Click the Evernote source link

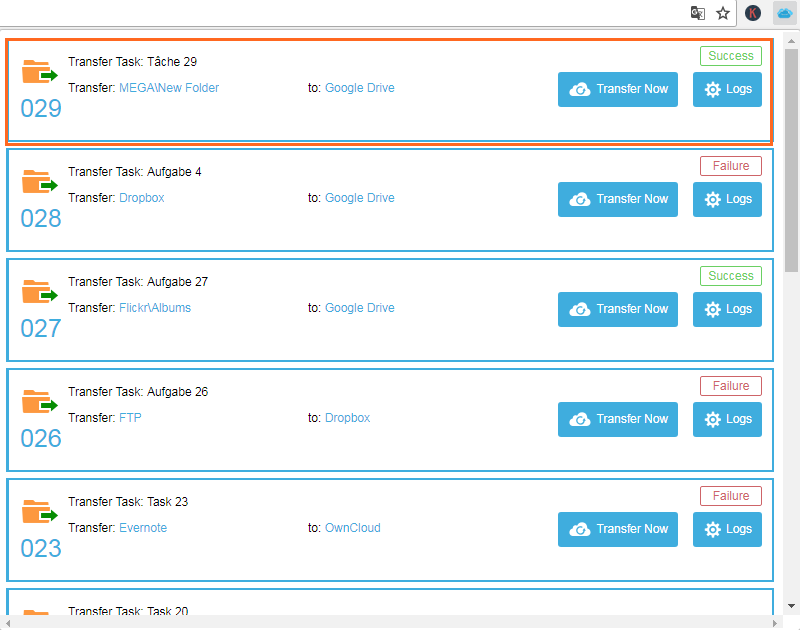click(143, 528)
